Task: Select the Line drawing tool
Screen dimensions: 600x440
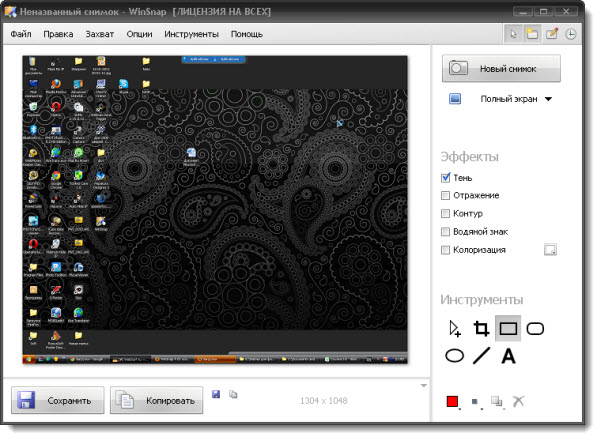Action: [x=481, y=355]
